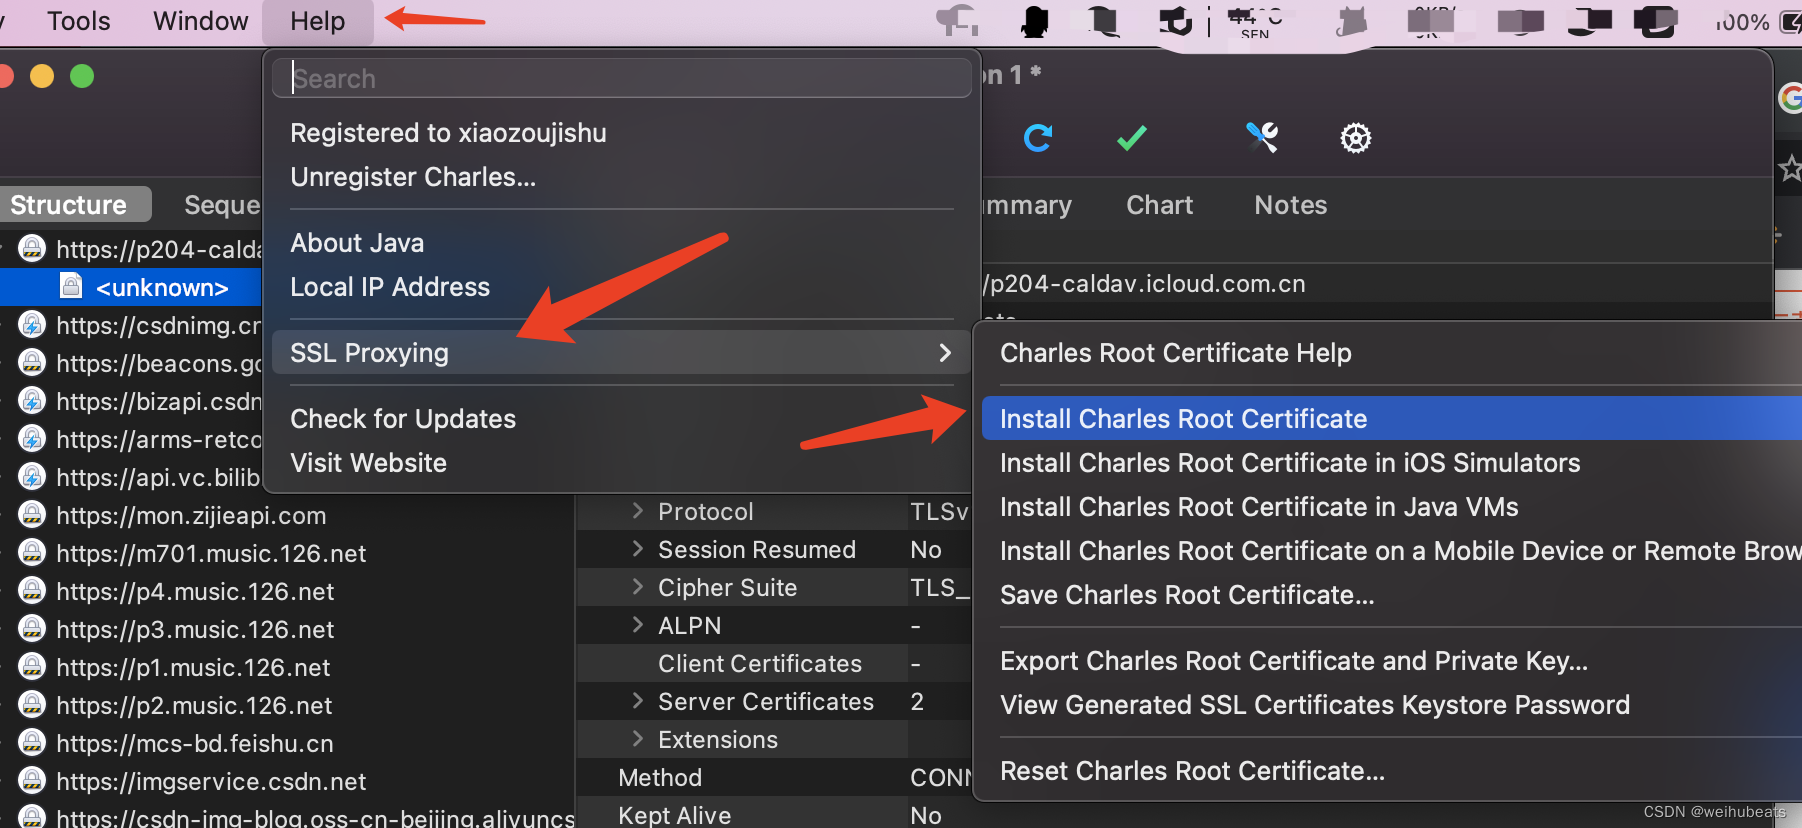Switch to Structure tab
The width and height of the screenshot is (1802, 828).
(75, 205)
